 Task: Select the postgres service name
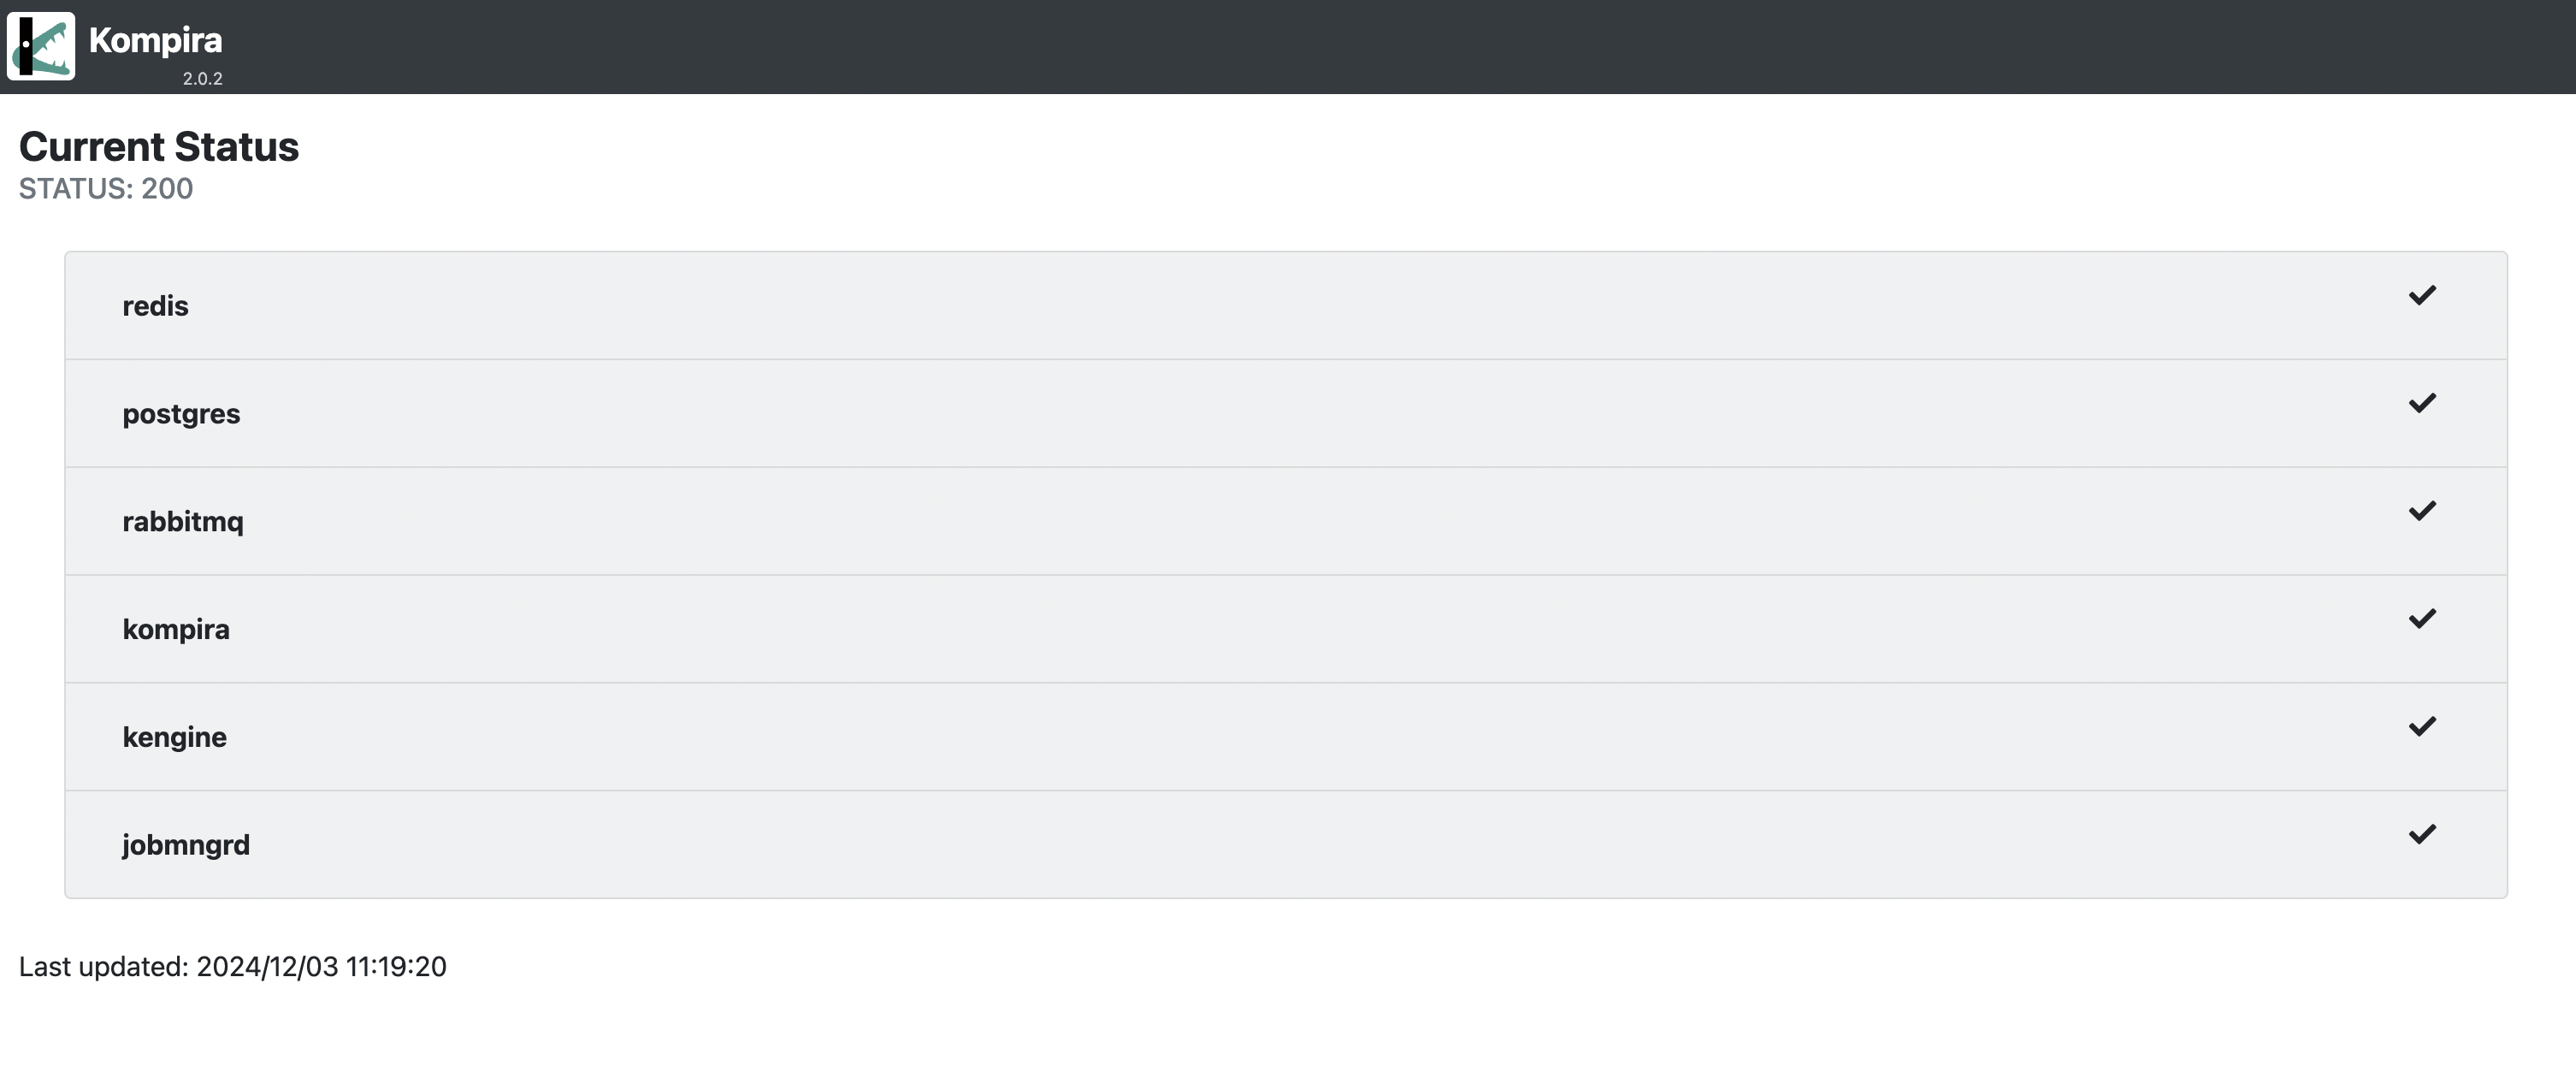[x=181, y=414]
